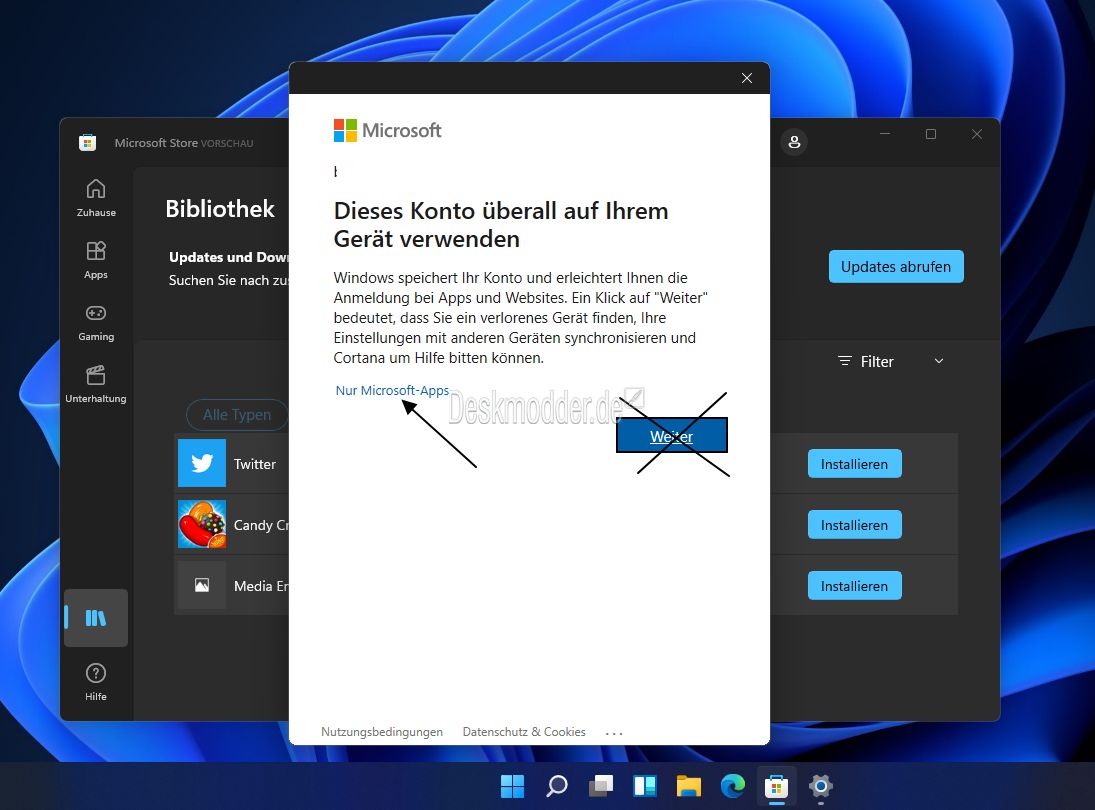Click the Microsoft Store logo icon in title bar

coord(87,142)
